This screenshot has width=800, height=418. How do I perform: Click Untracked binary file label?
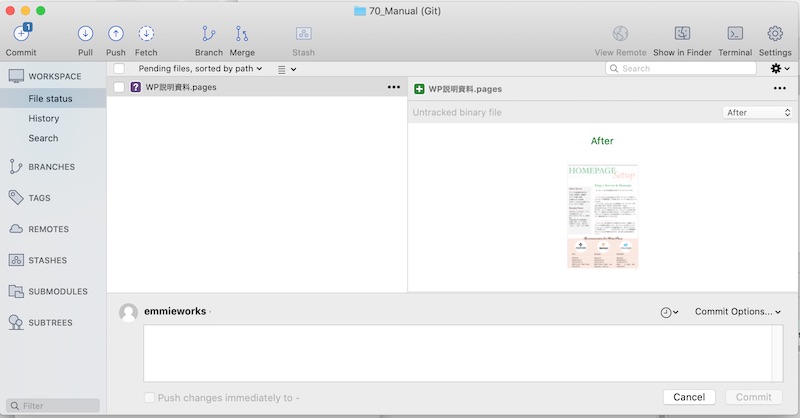(457, 112)
